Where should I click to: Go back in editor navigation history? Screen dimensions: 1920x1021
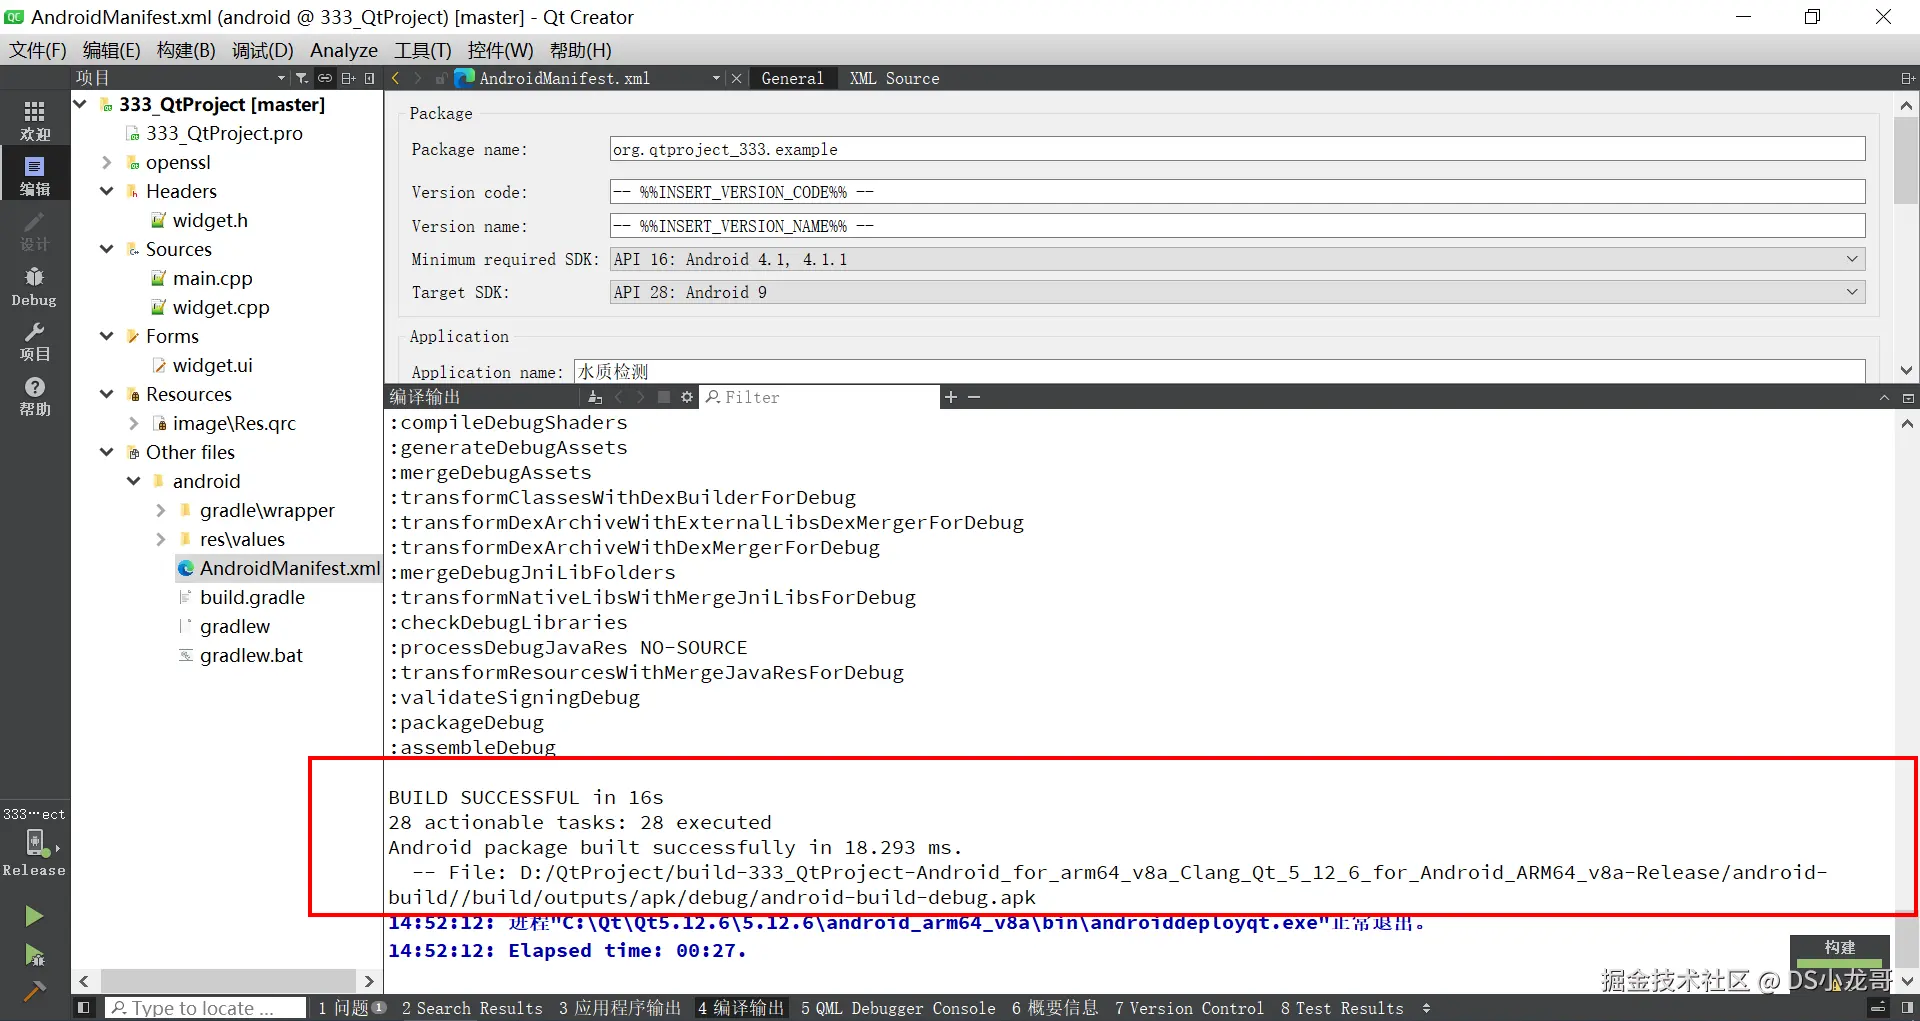point(396,78)
